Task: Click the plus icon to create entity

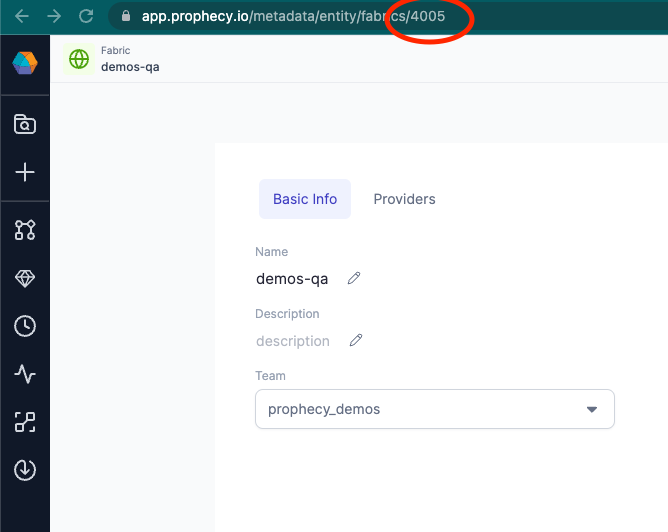Action: (25, 172)
